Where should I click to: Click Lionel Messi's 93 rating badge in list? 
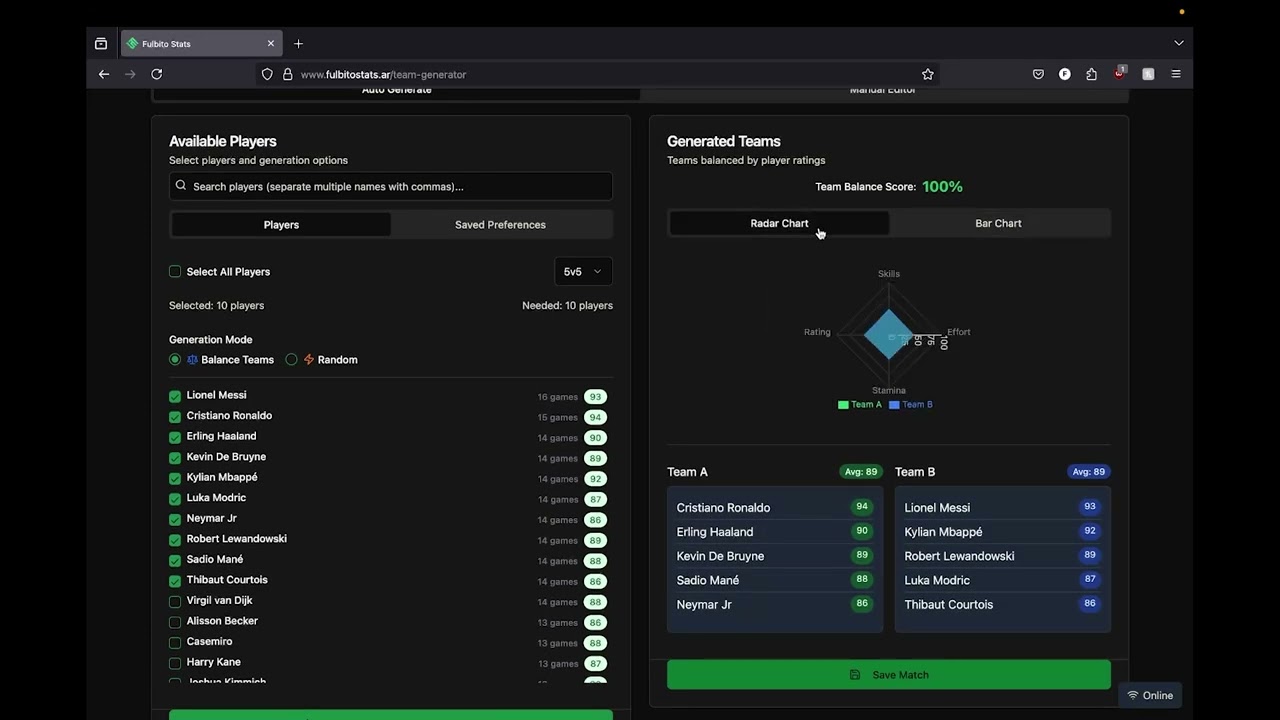pyautogui.click(x=595, y=397)
